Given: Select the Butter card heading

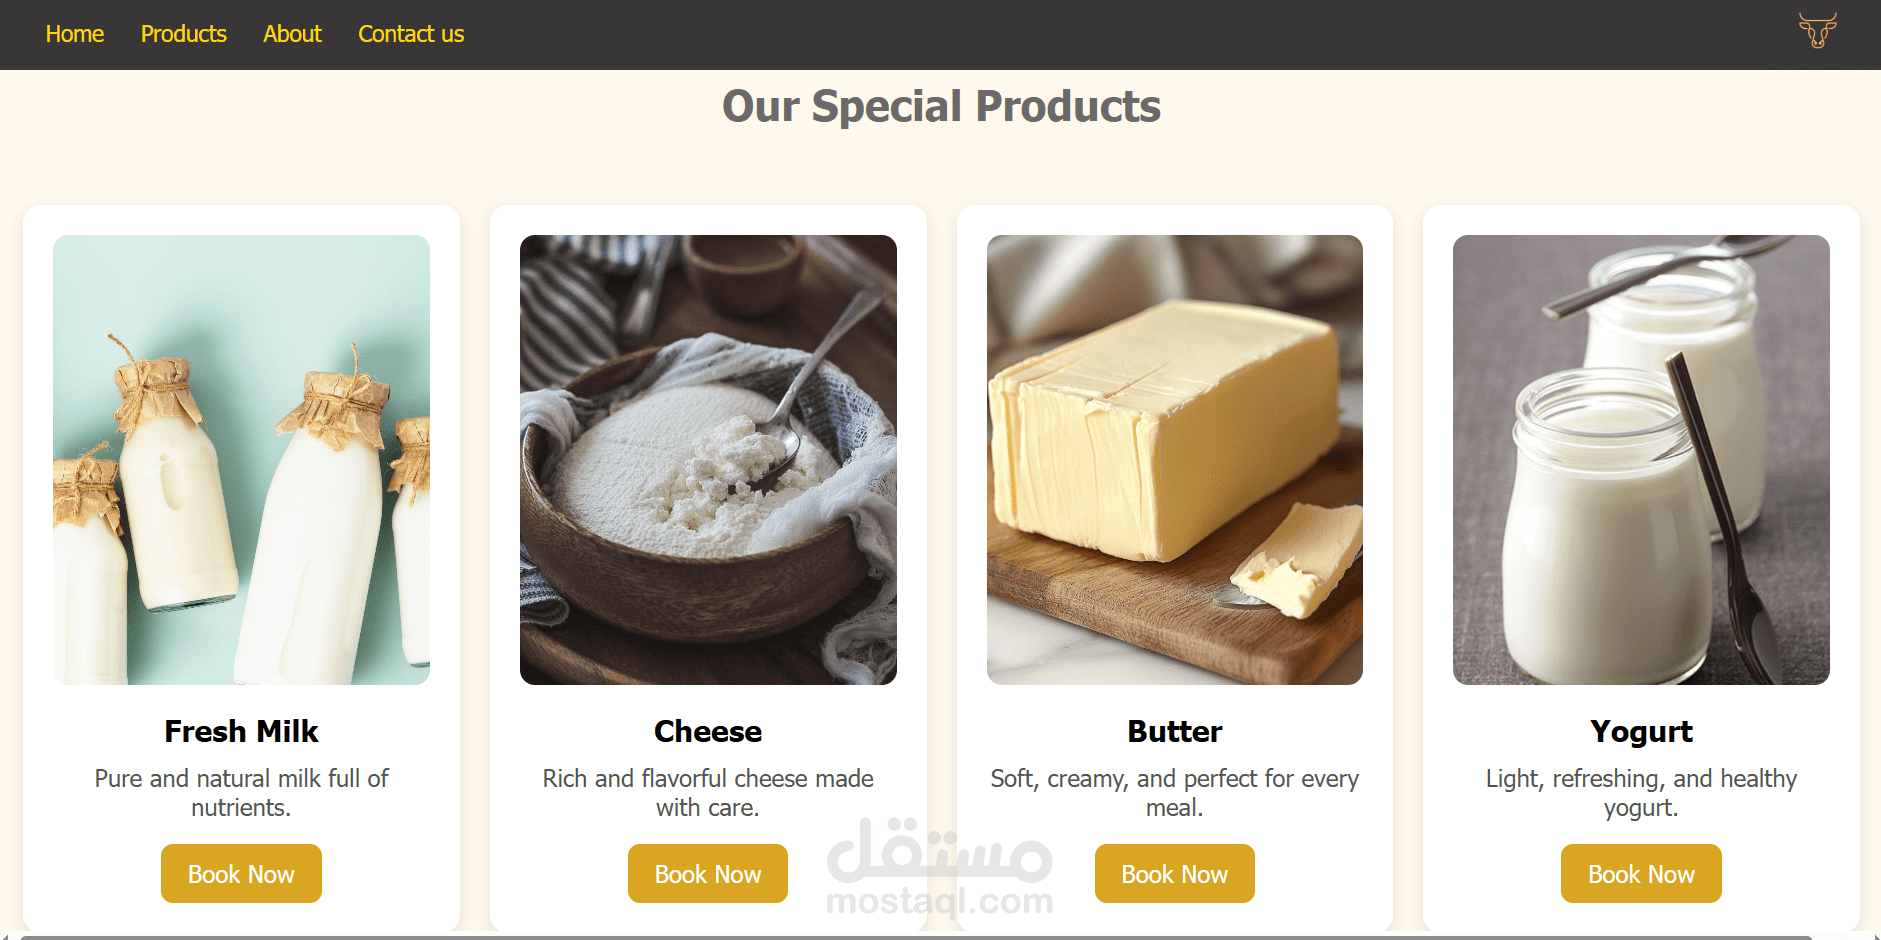Looking at the screenshot, I should [1175, 731].
